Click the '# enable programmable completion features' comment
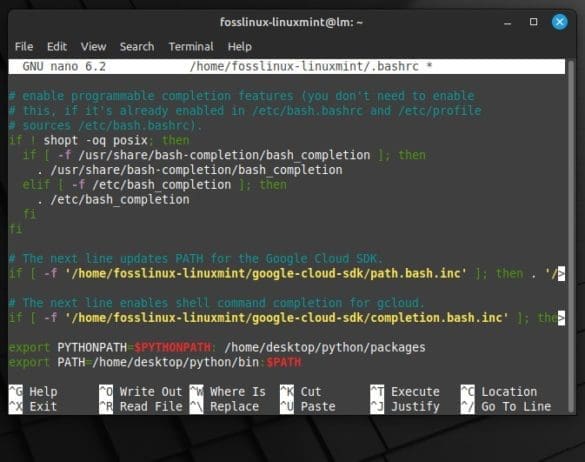Image resolution: width=585 pixels, height=462 pixels. click(241, 96)
